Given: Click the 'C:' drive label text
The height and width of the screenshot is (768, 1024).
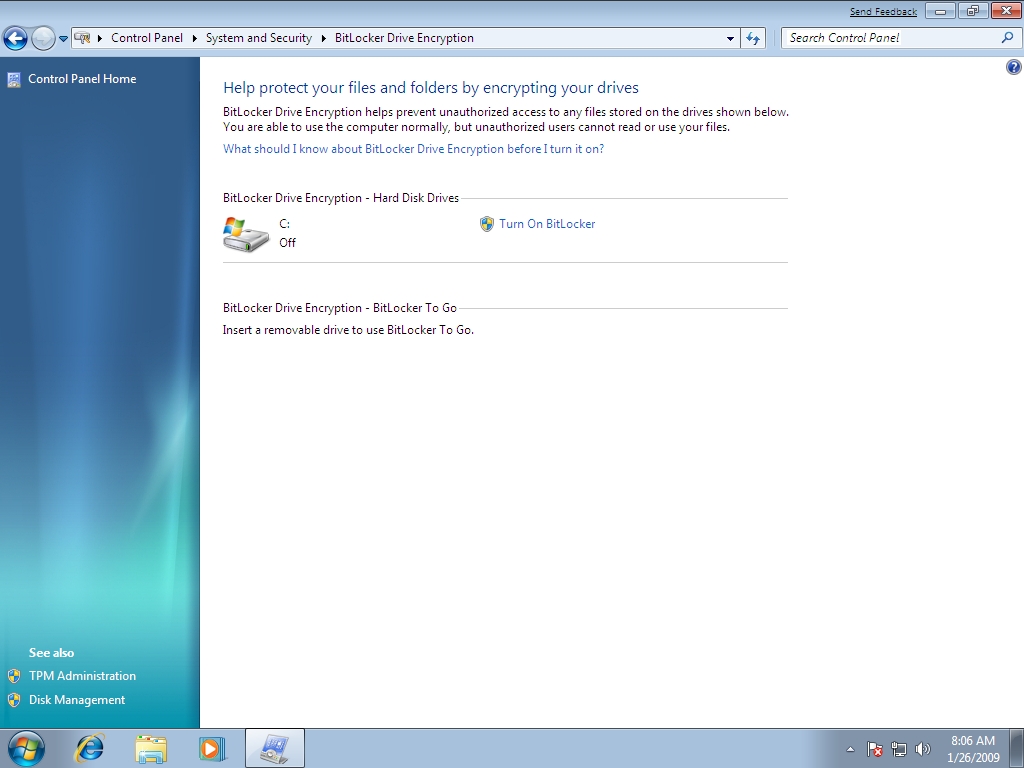Looking at the screenshot, I should 285,224.
